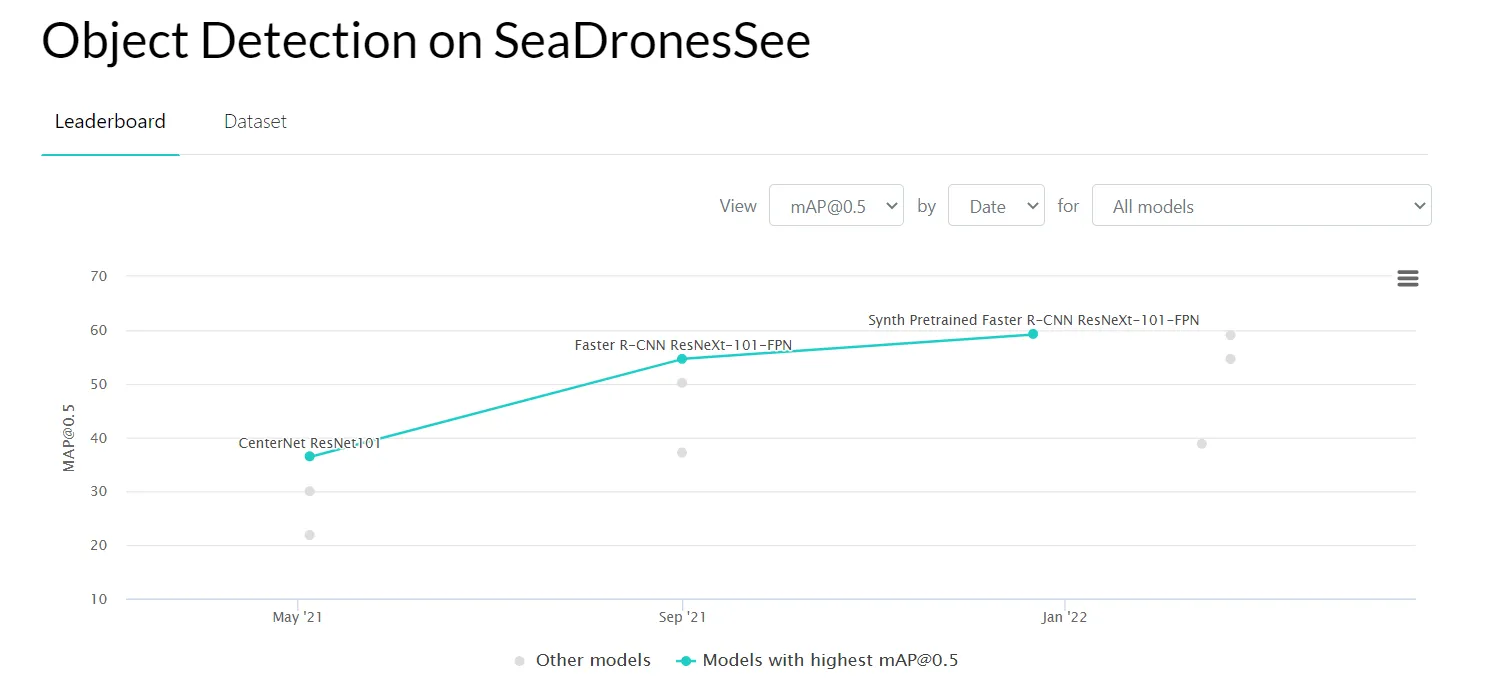Click the Faster R-CNN ResNeXt-101-FPN teal data point
Viewport: 1485px width, 694px height.
(x=682, y=359)
